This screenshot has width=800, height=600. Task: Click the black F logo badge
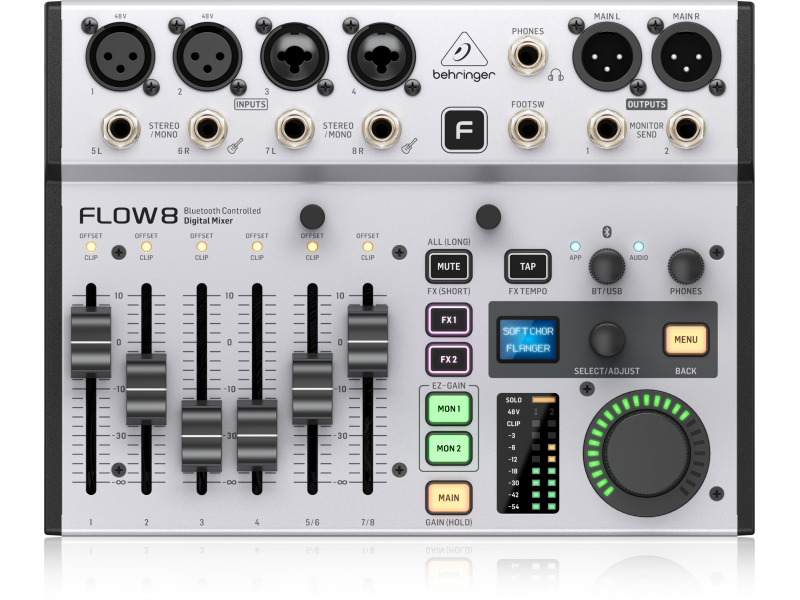point(464,130)
